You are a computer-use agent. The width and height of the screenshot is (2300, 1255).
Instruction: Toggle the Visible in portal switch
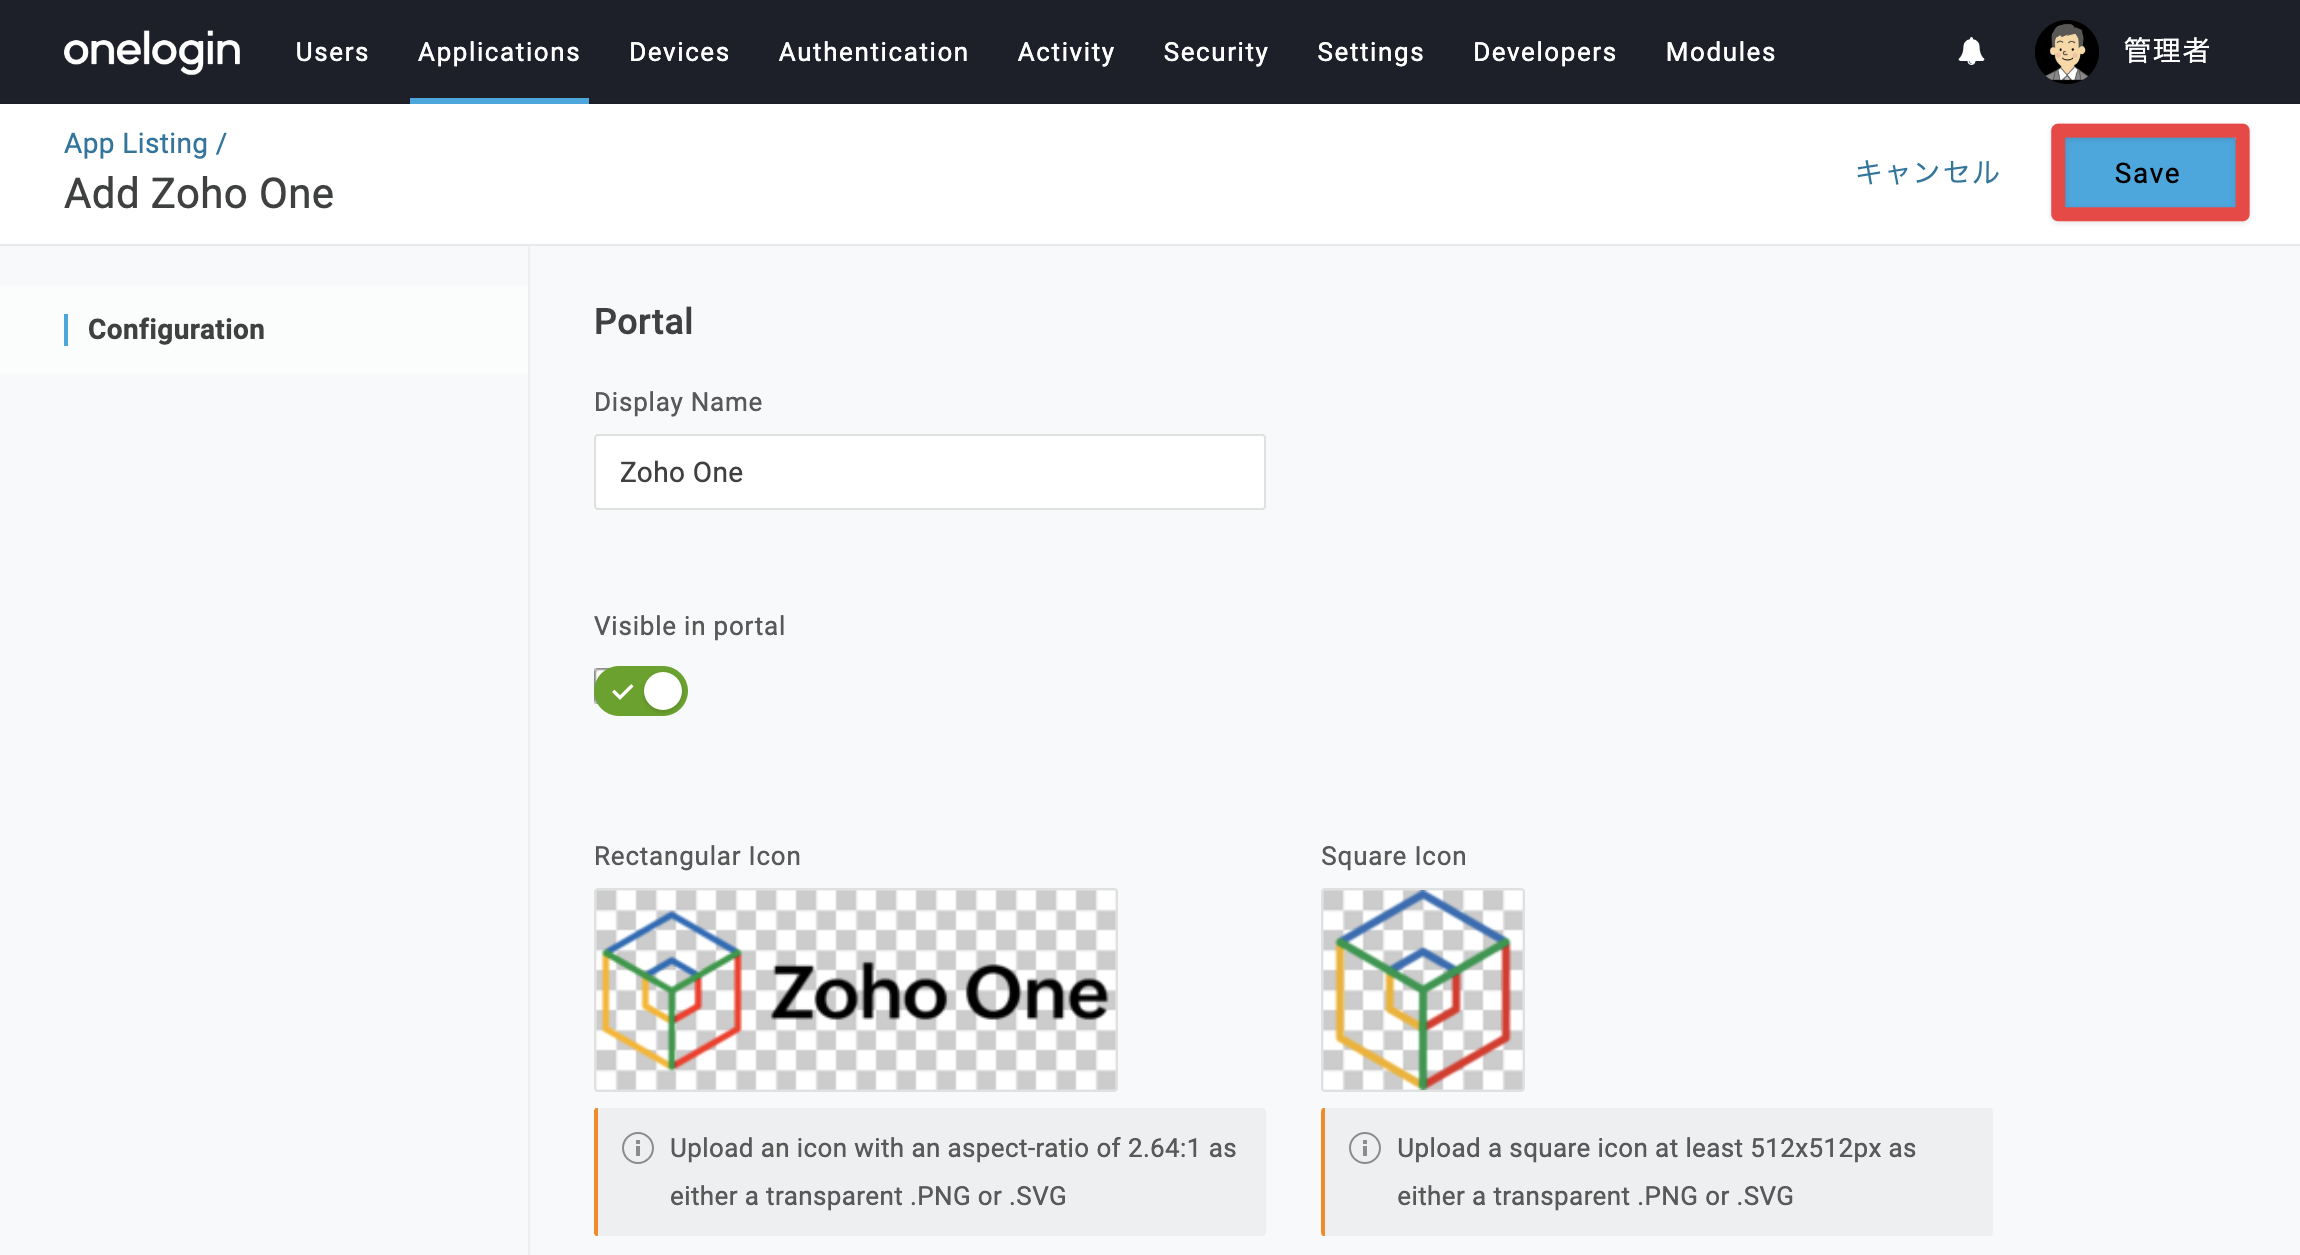pos(641,691)
